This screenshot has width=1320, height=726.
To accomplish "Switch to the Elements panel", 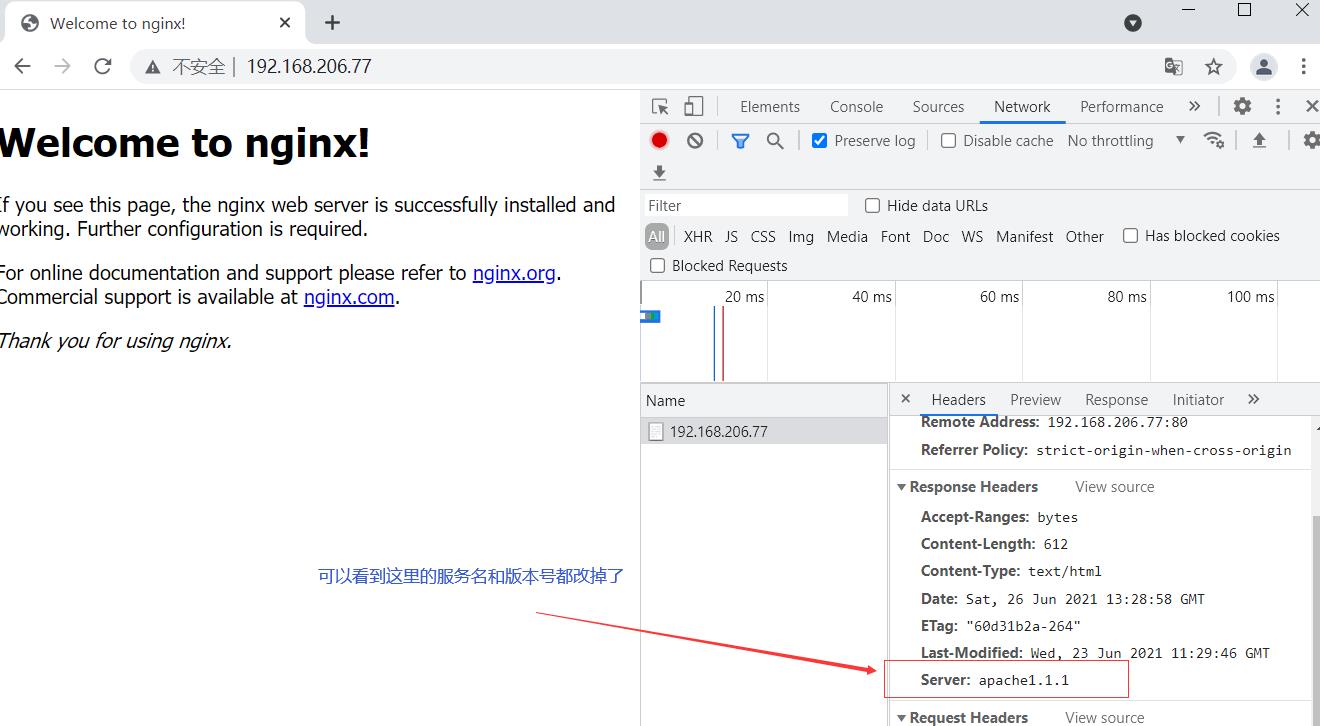I will click(770, 106).
